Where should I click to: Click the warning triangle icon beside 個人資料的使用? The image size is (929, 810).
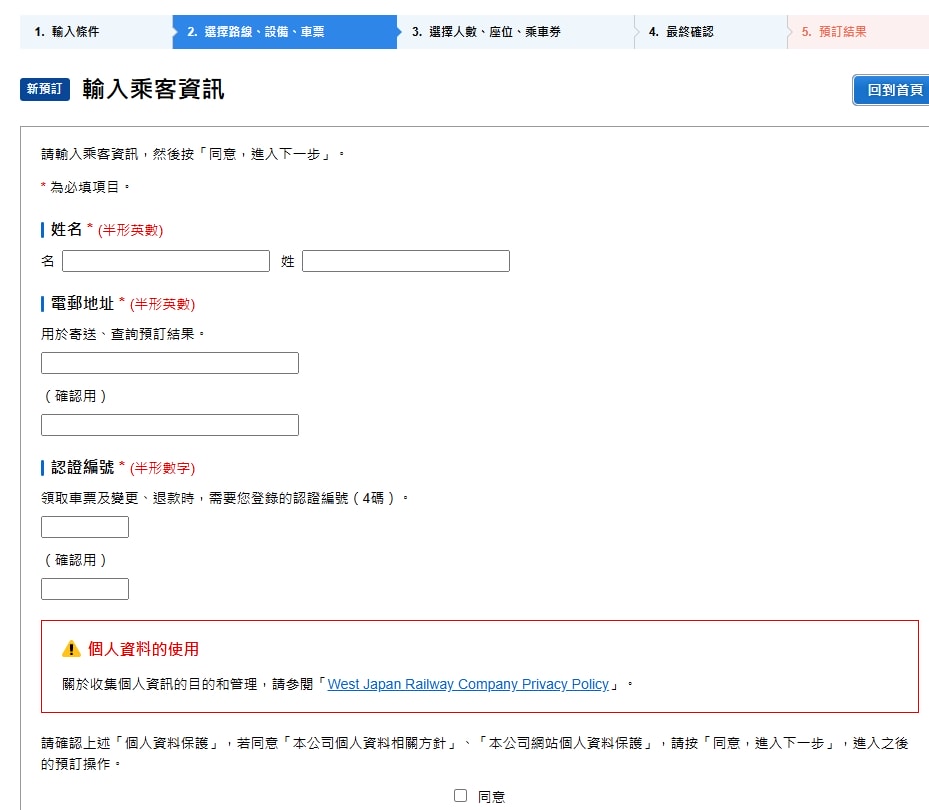71,649
